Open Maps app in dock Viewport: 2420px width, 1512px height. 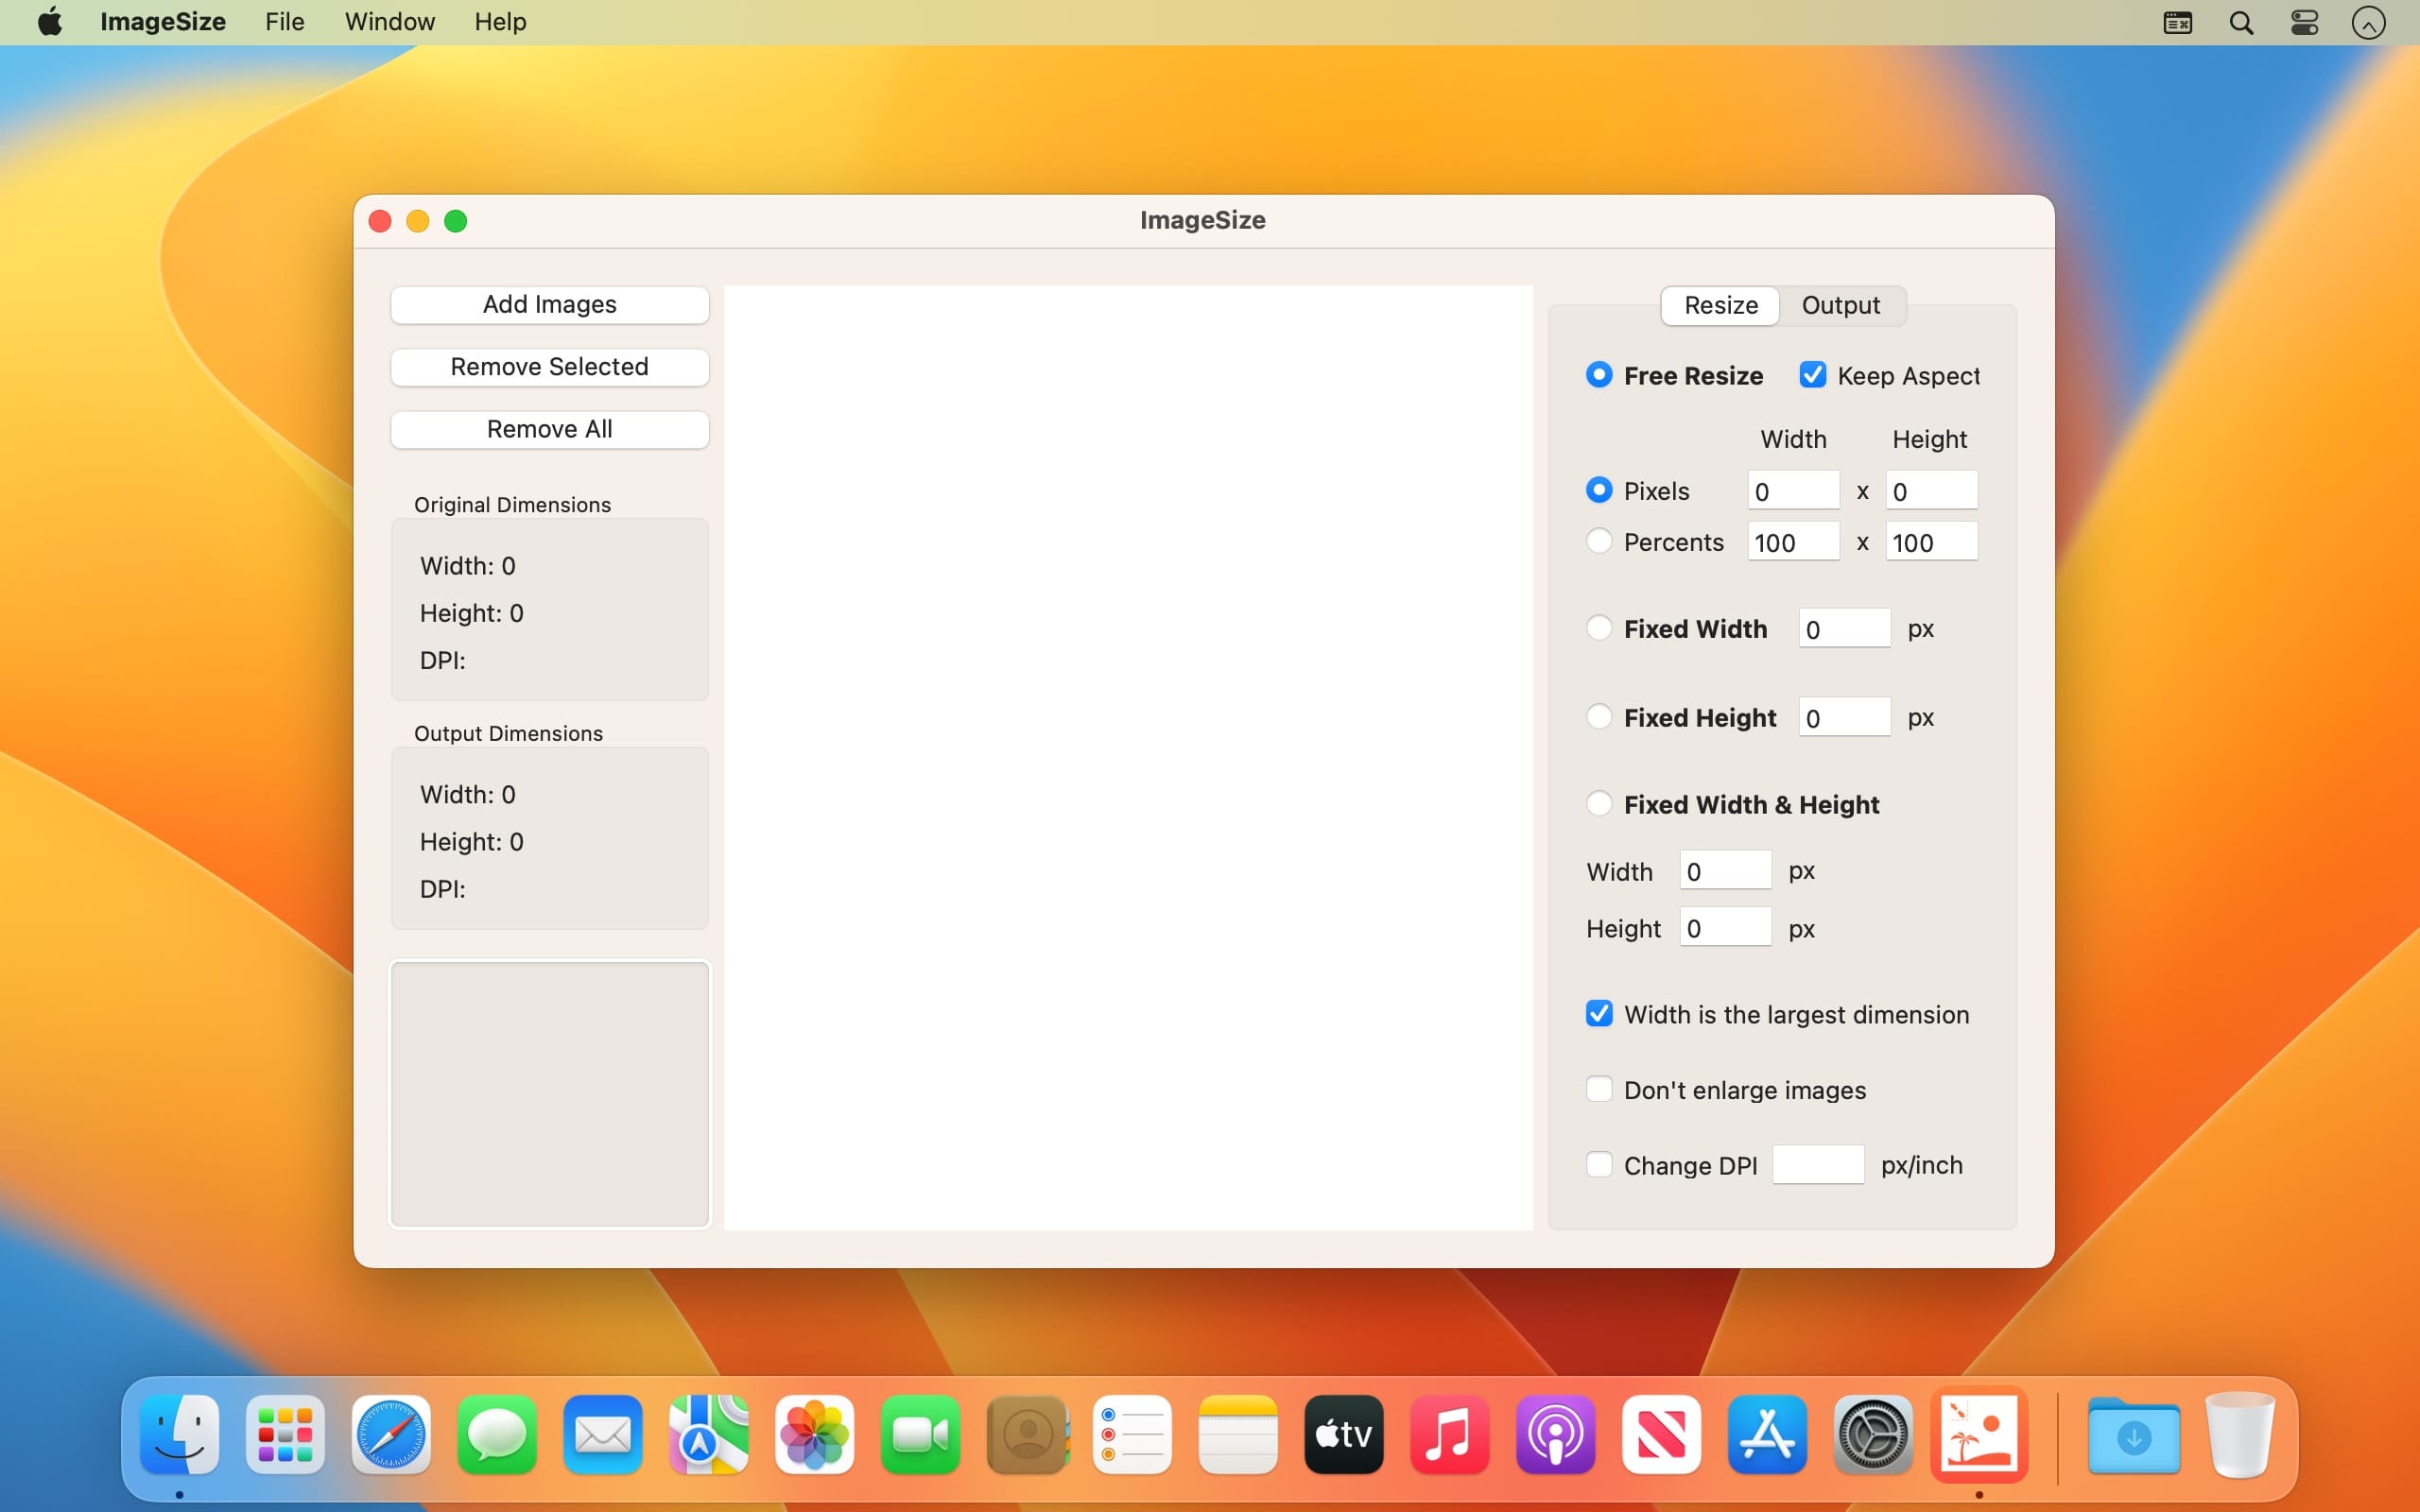coord(709,1434)
